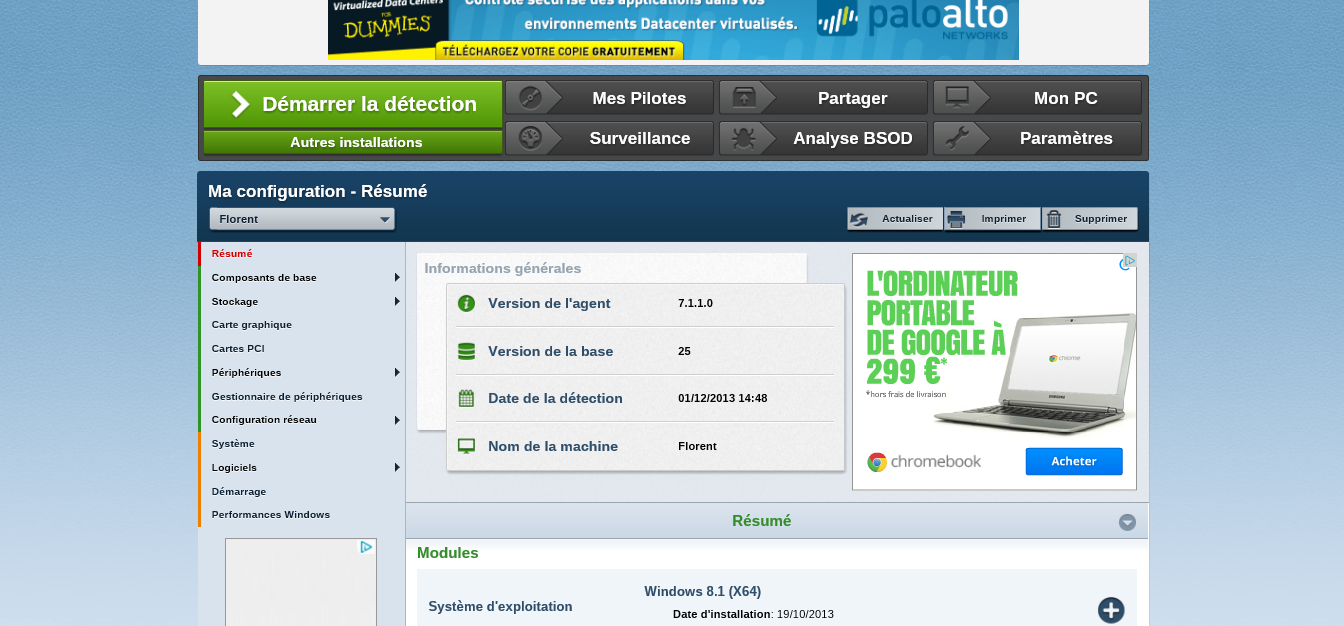Viewport: 1344px width, 626px height.
Task: Click the plus icon on Système d'exploitation row
Action: coord(1111,610)
